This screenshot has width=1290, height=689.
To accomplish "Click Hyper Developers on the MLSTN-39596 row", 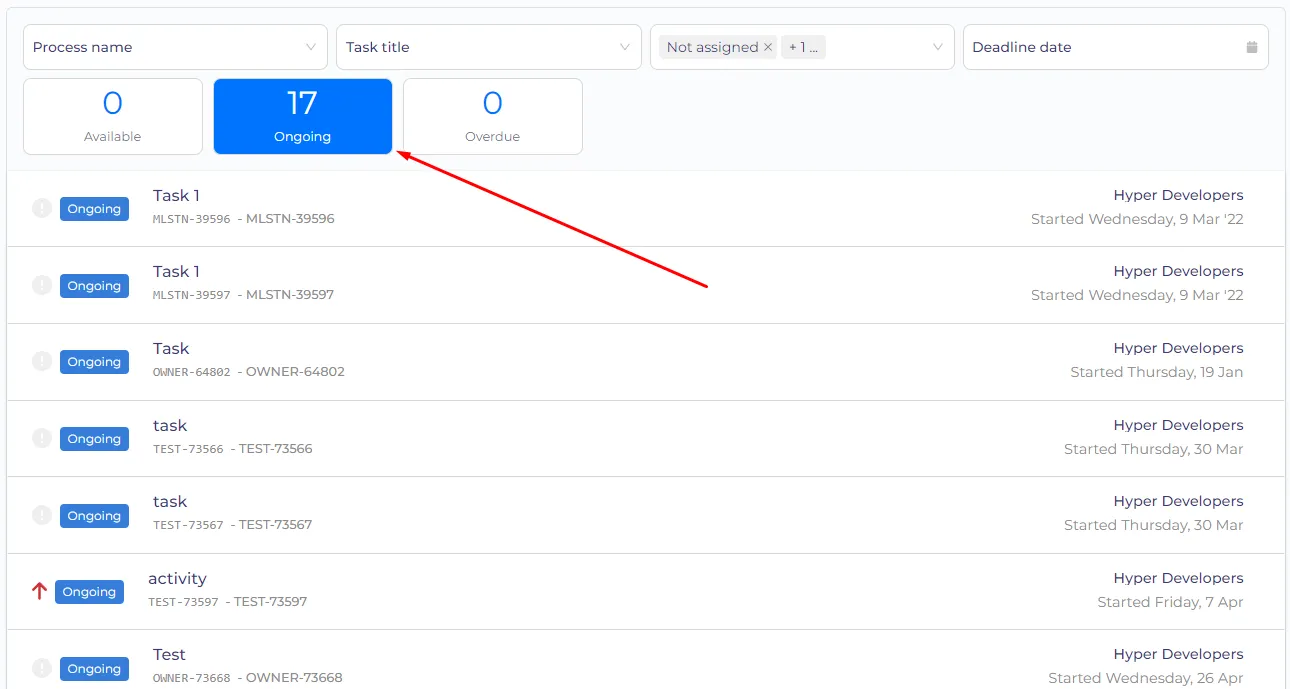I will 1178,195.
